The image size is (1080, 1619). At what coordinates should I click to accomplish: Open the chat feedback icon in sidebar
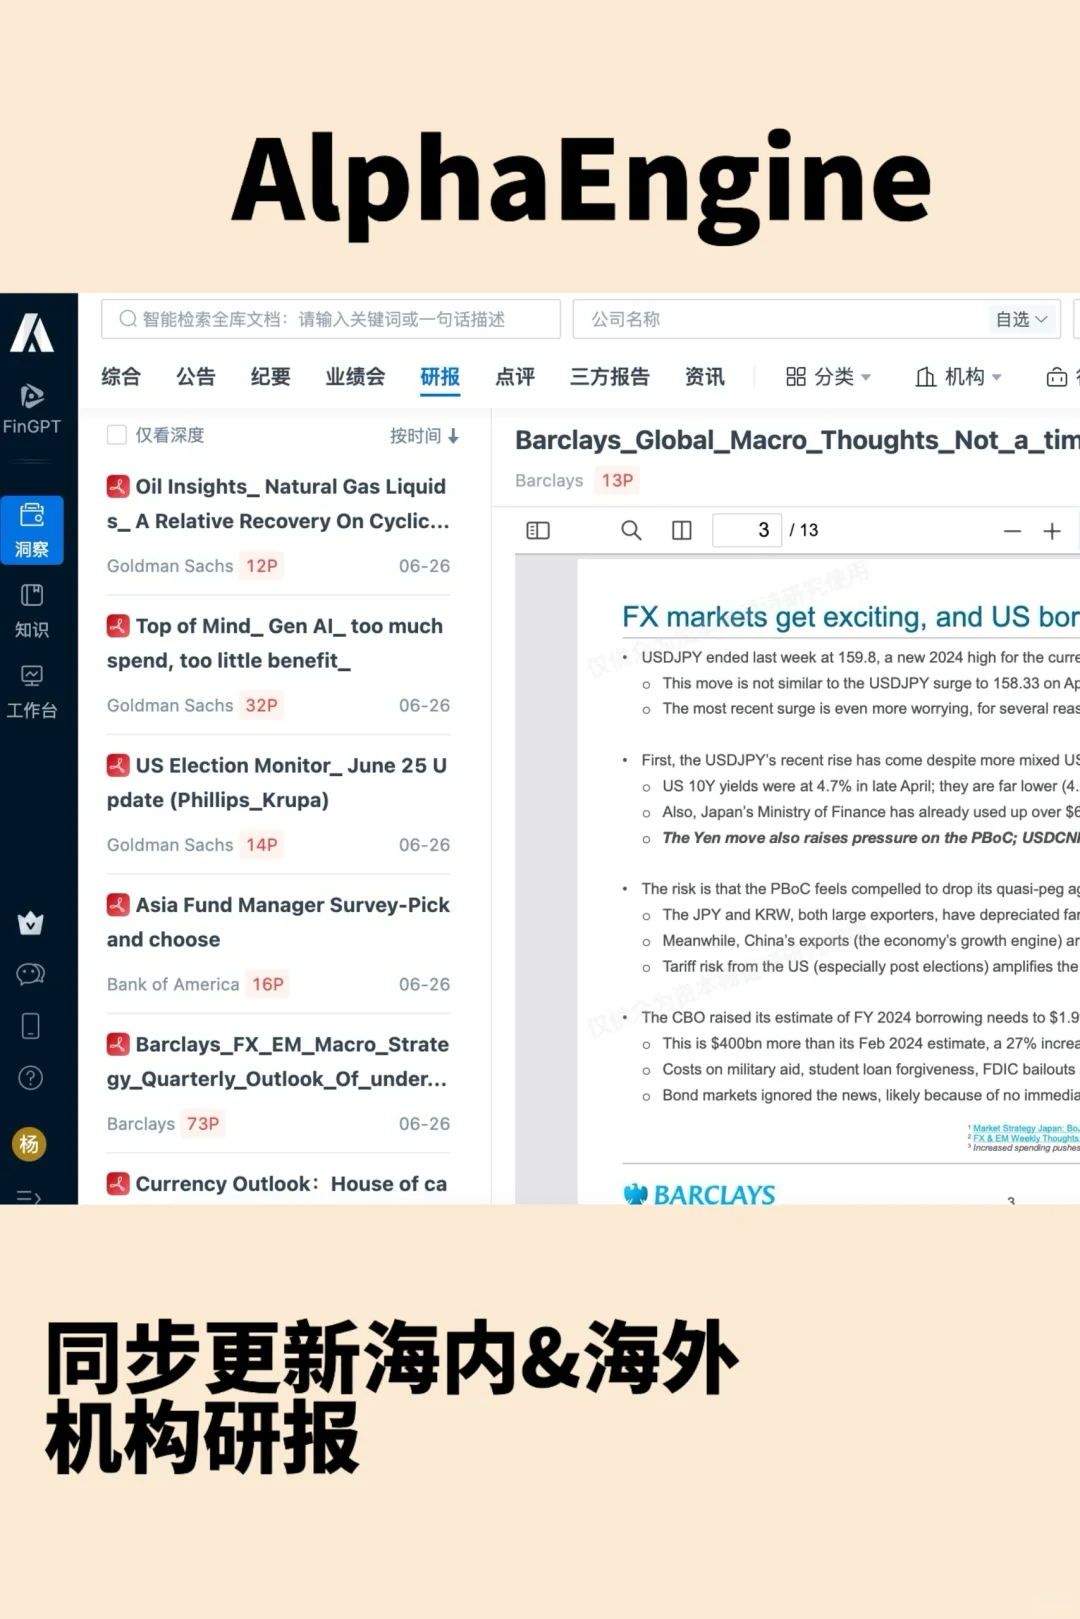(x=31, y=974)
